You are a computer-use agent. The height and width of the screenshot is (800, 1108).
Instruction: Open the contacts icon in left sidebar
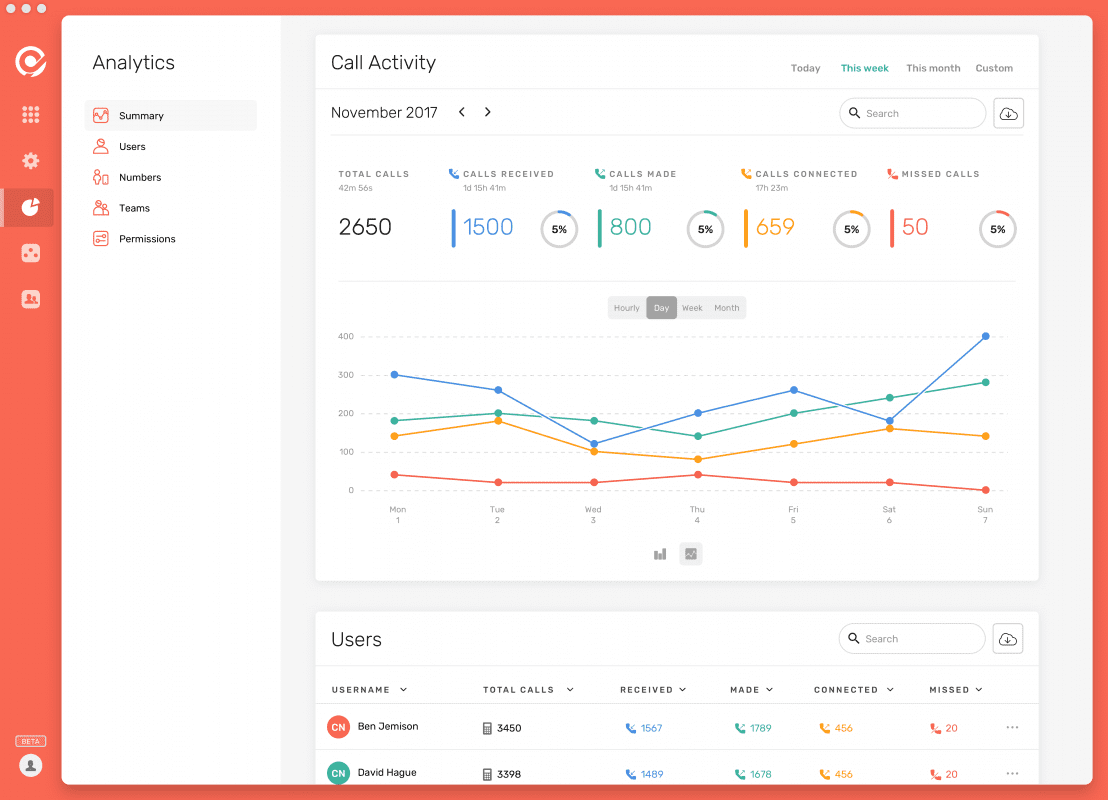[30, 299]
